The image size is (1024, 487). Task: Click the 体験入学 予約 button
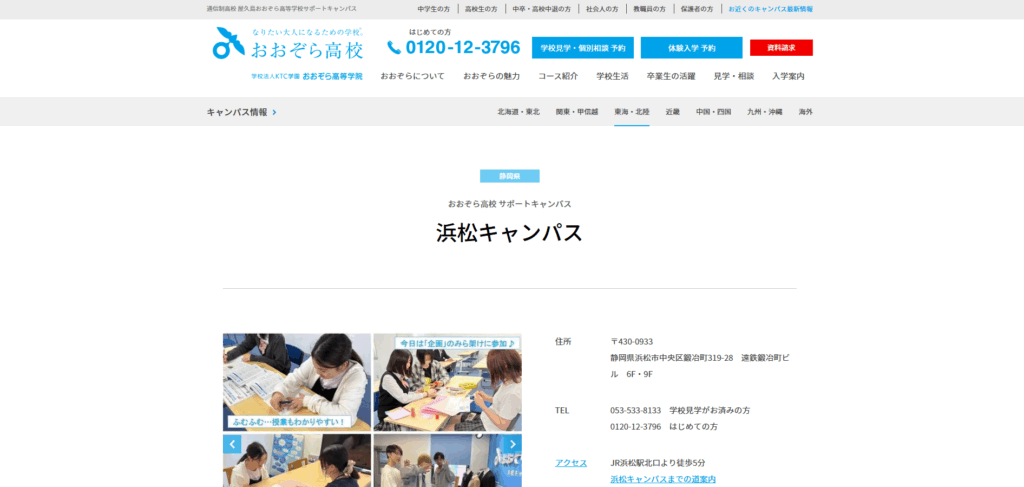(x=691, y=48)
